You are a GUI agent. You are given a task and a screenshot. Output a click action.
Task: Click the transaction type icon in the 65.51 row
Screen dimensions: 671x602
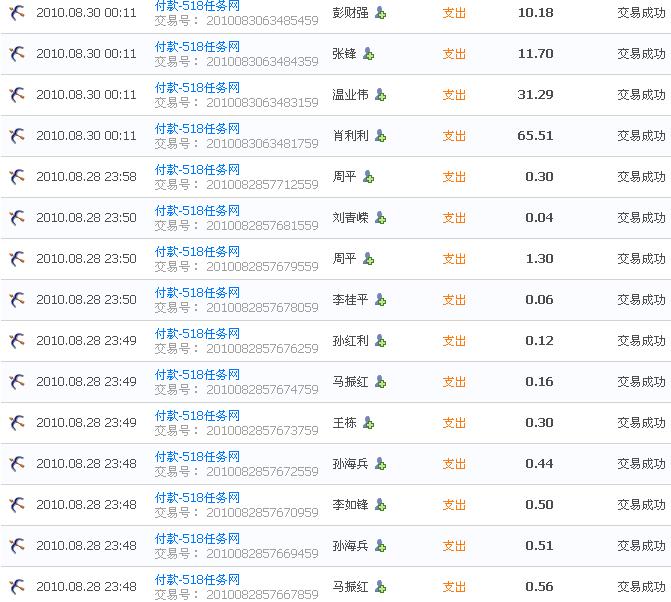(x=17, y=136)
